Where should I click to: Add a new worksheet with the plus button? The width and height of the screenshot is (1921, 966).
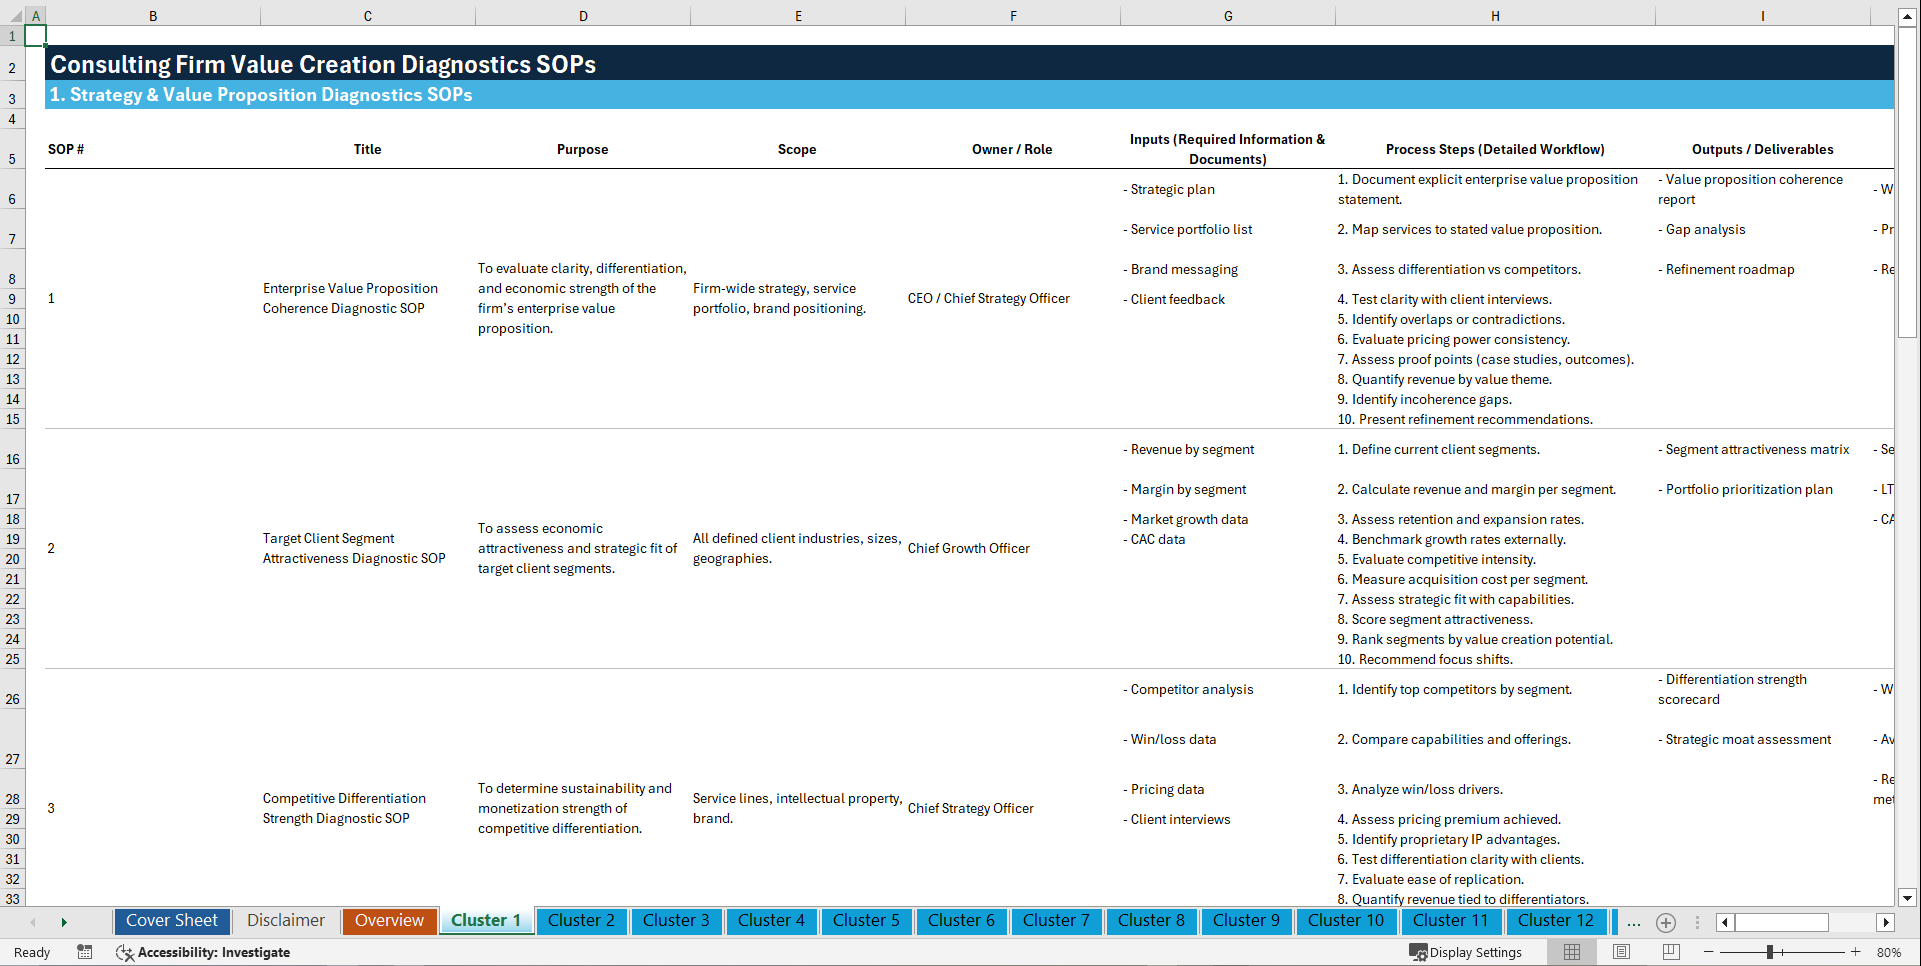coord(1666,923)
